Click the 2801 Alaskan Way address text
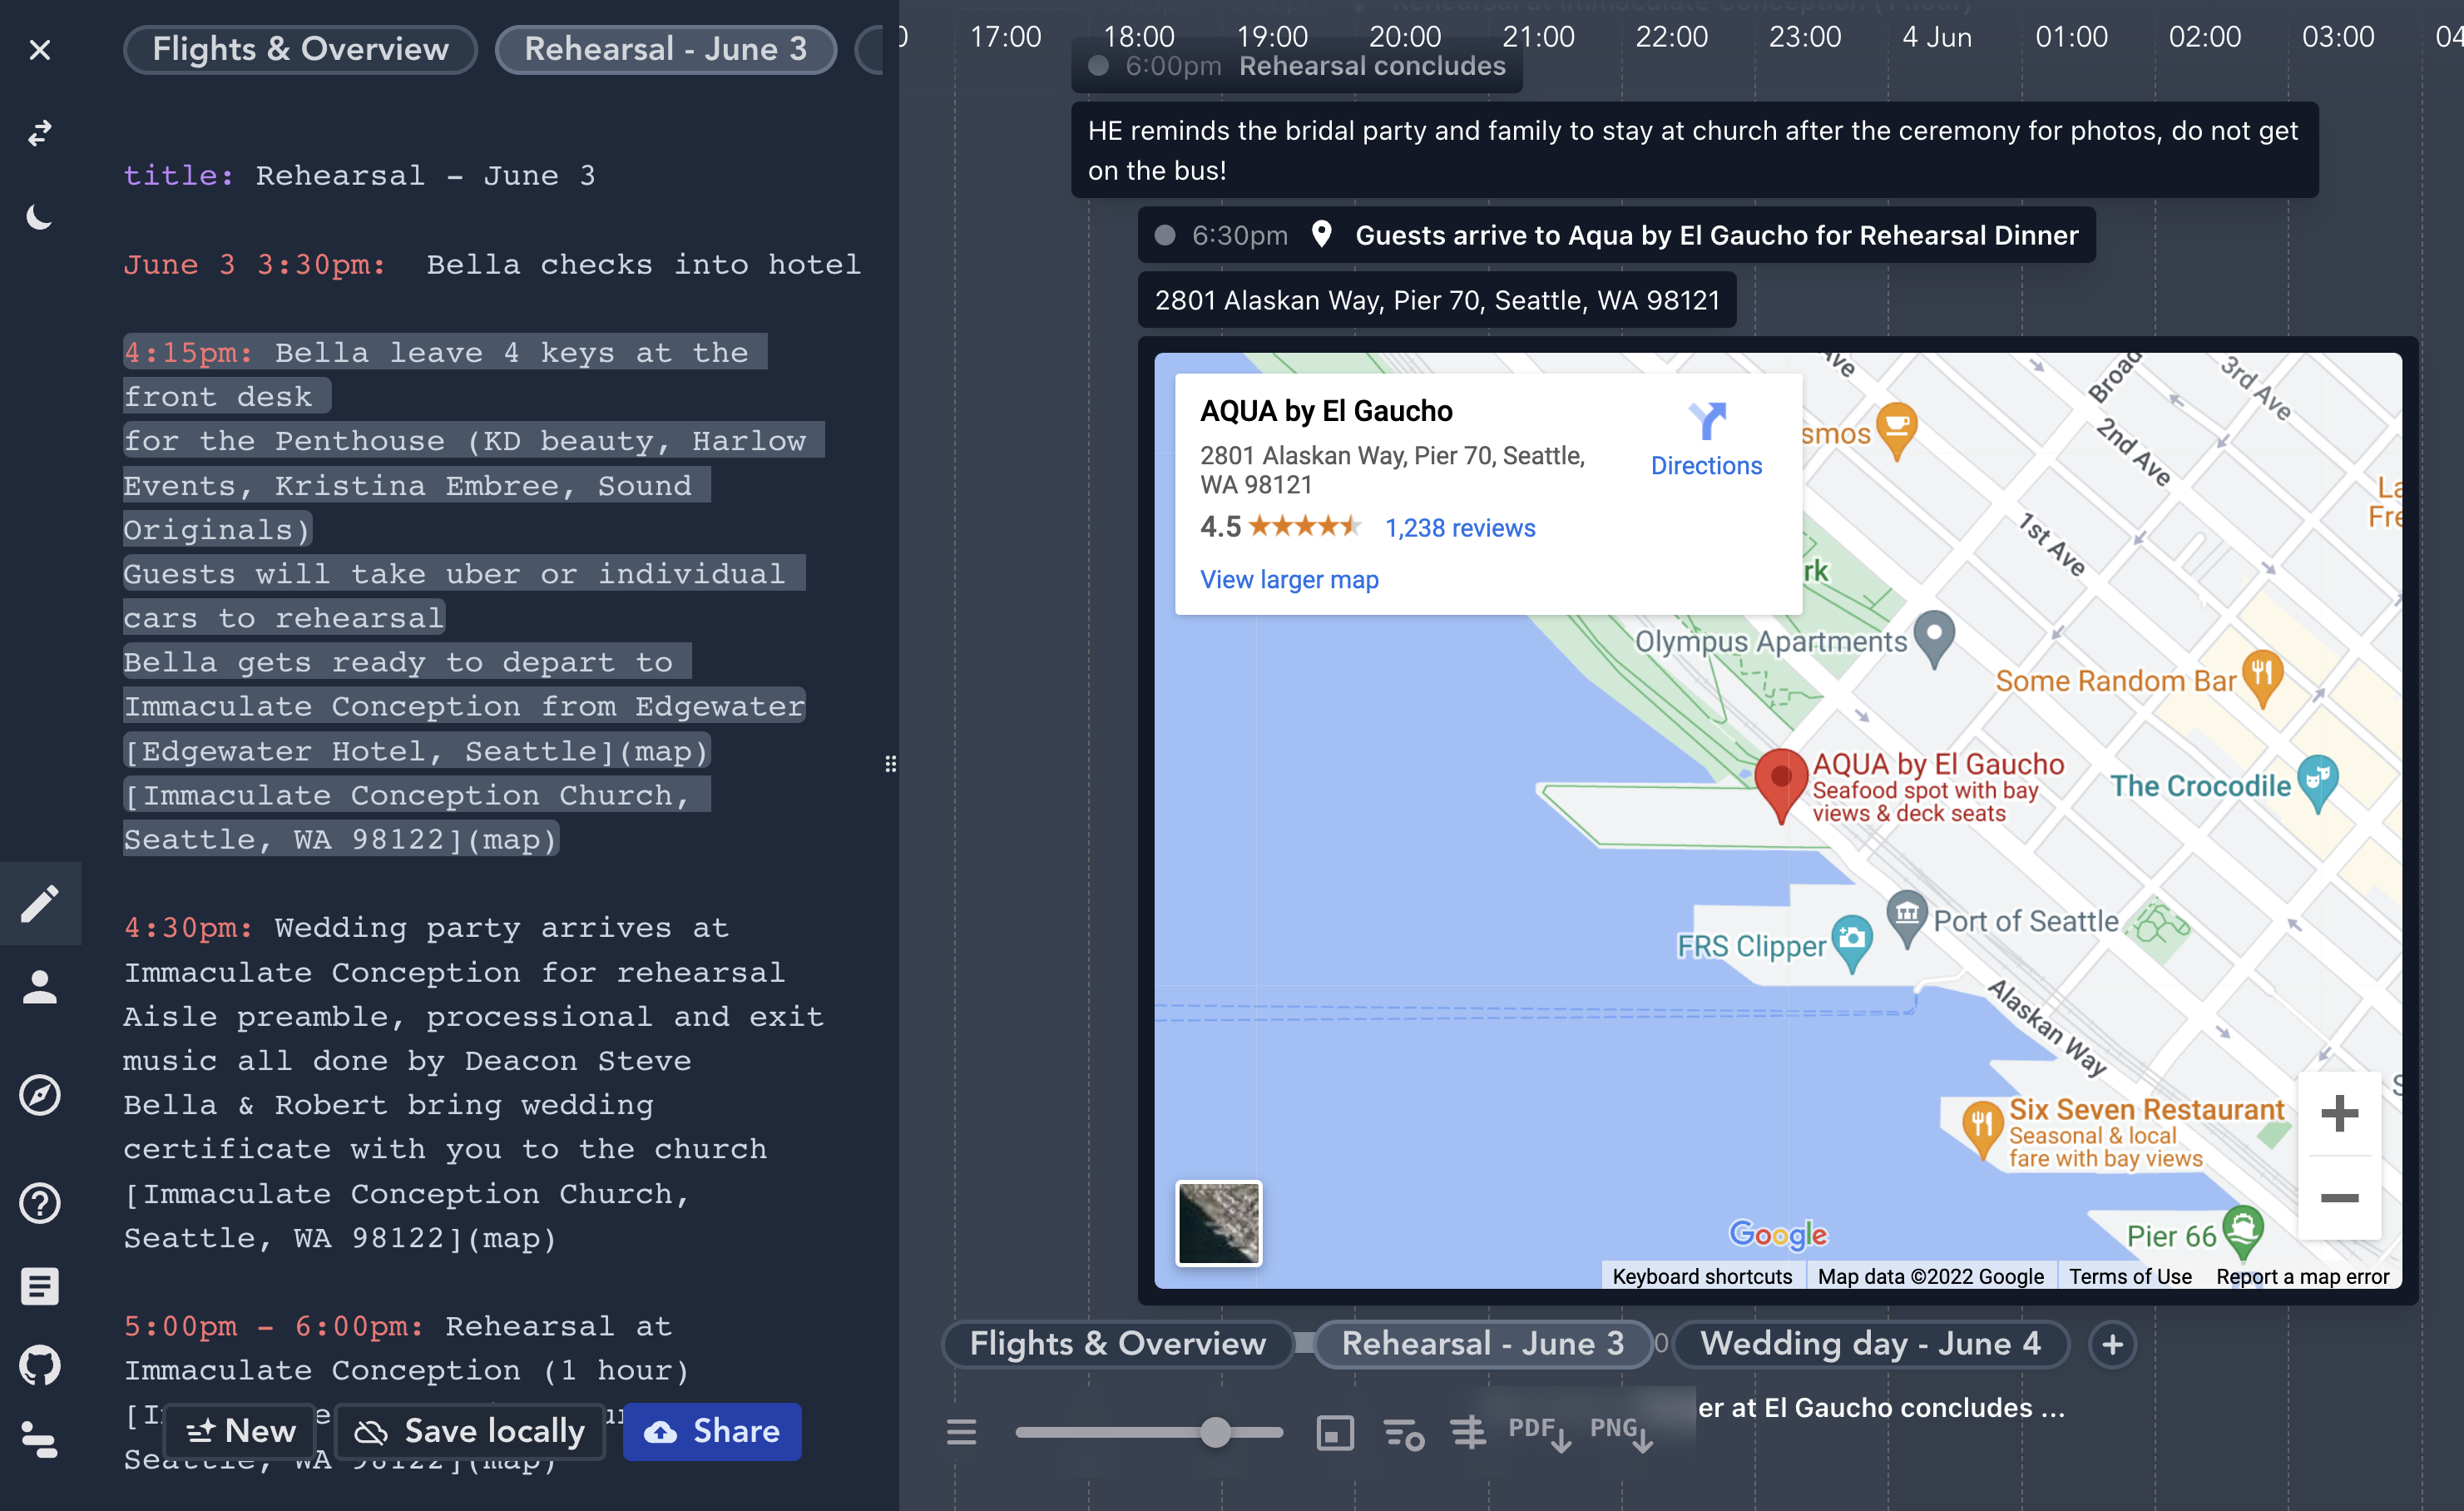Viewport: 2464px width, 1511px height. (1437, 300)
